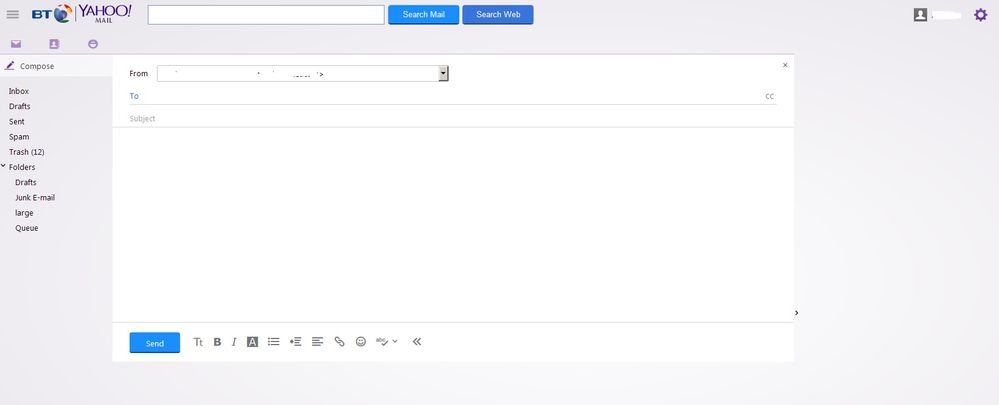Image resolution: width=999 pixels, height=405 pixels.
Task: Collapse the Folders section
Action: click(4, 166)
